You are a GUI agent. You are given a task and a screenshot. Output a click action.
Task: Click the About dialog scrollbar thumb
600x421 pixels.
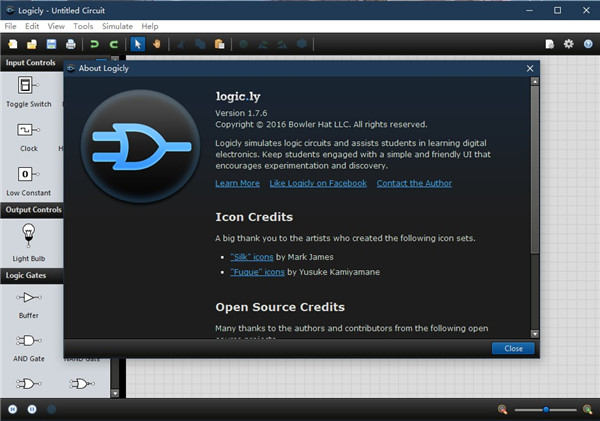[x=535, y=169]
